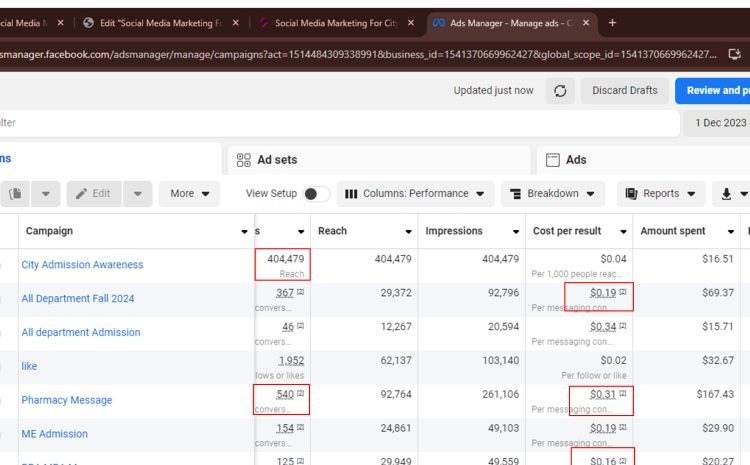
Task: Open the Reports dropdown menu
Action: [x=660, y=194]
